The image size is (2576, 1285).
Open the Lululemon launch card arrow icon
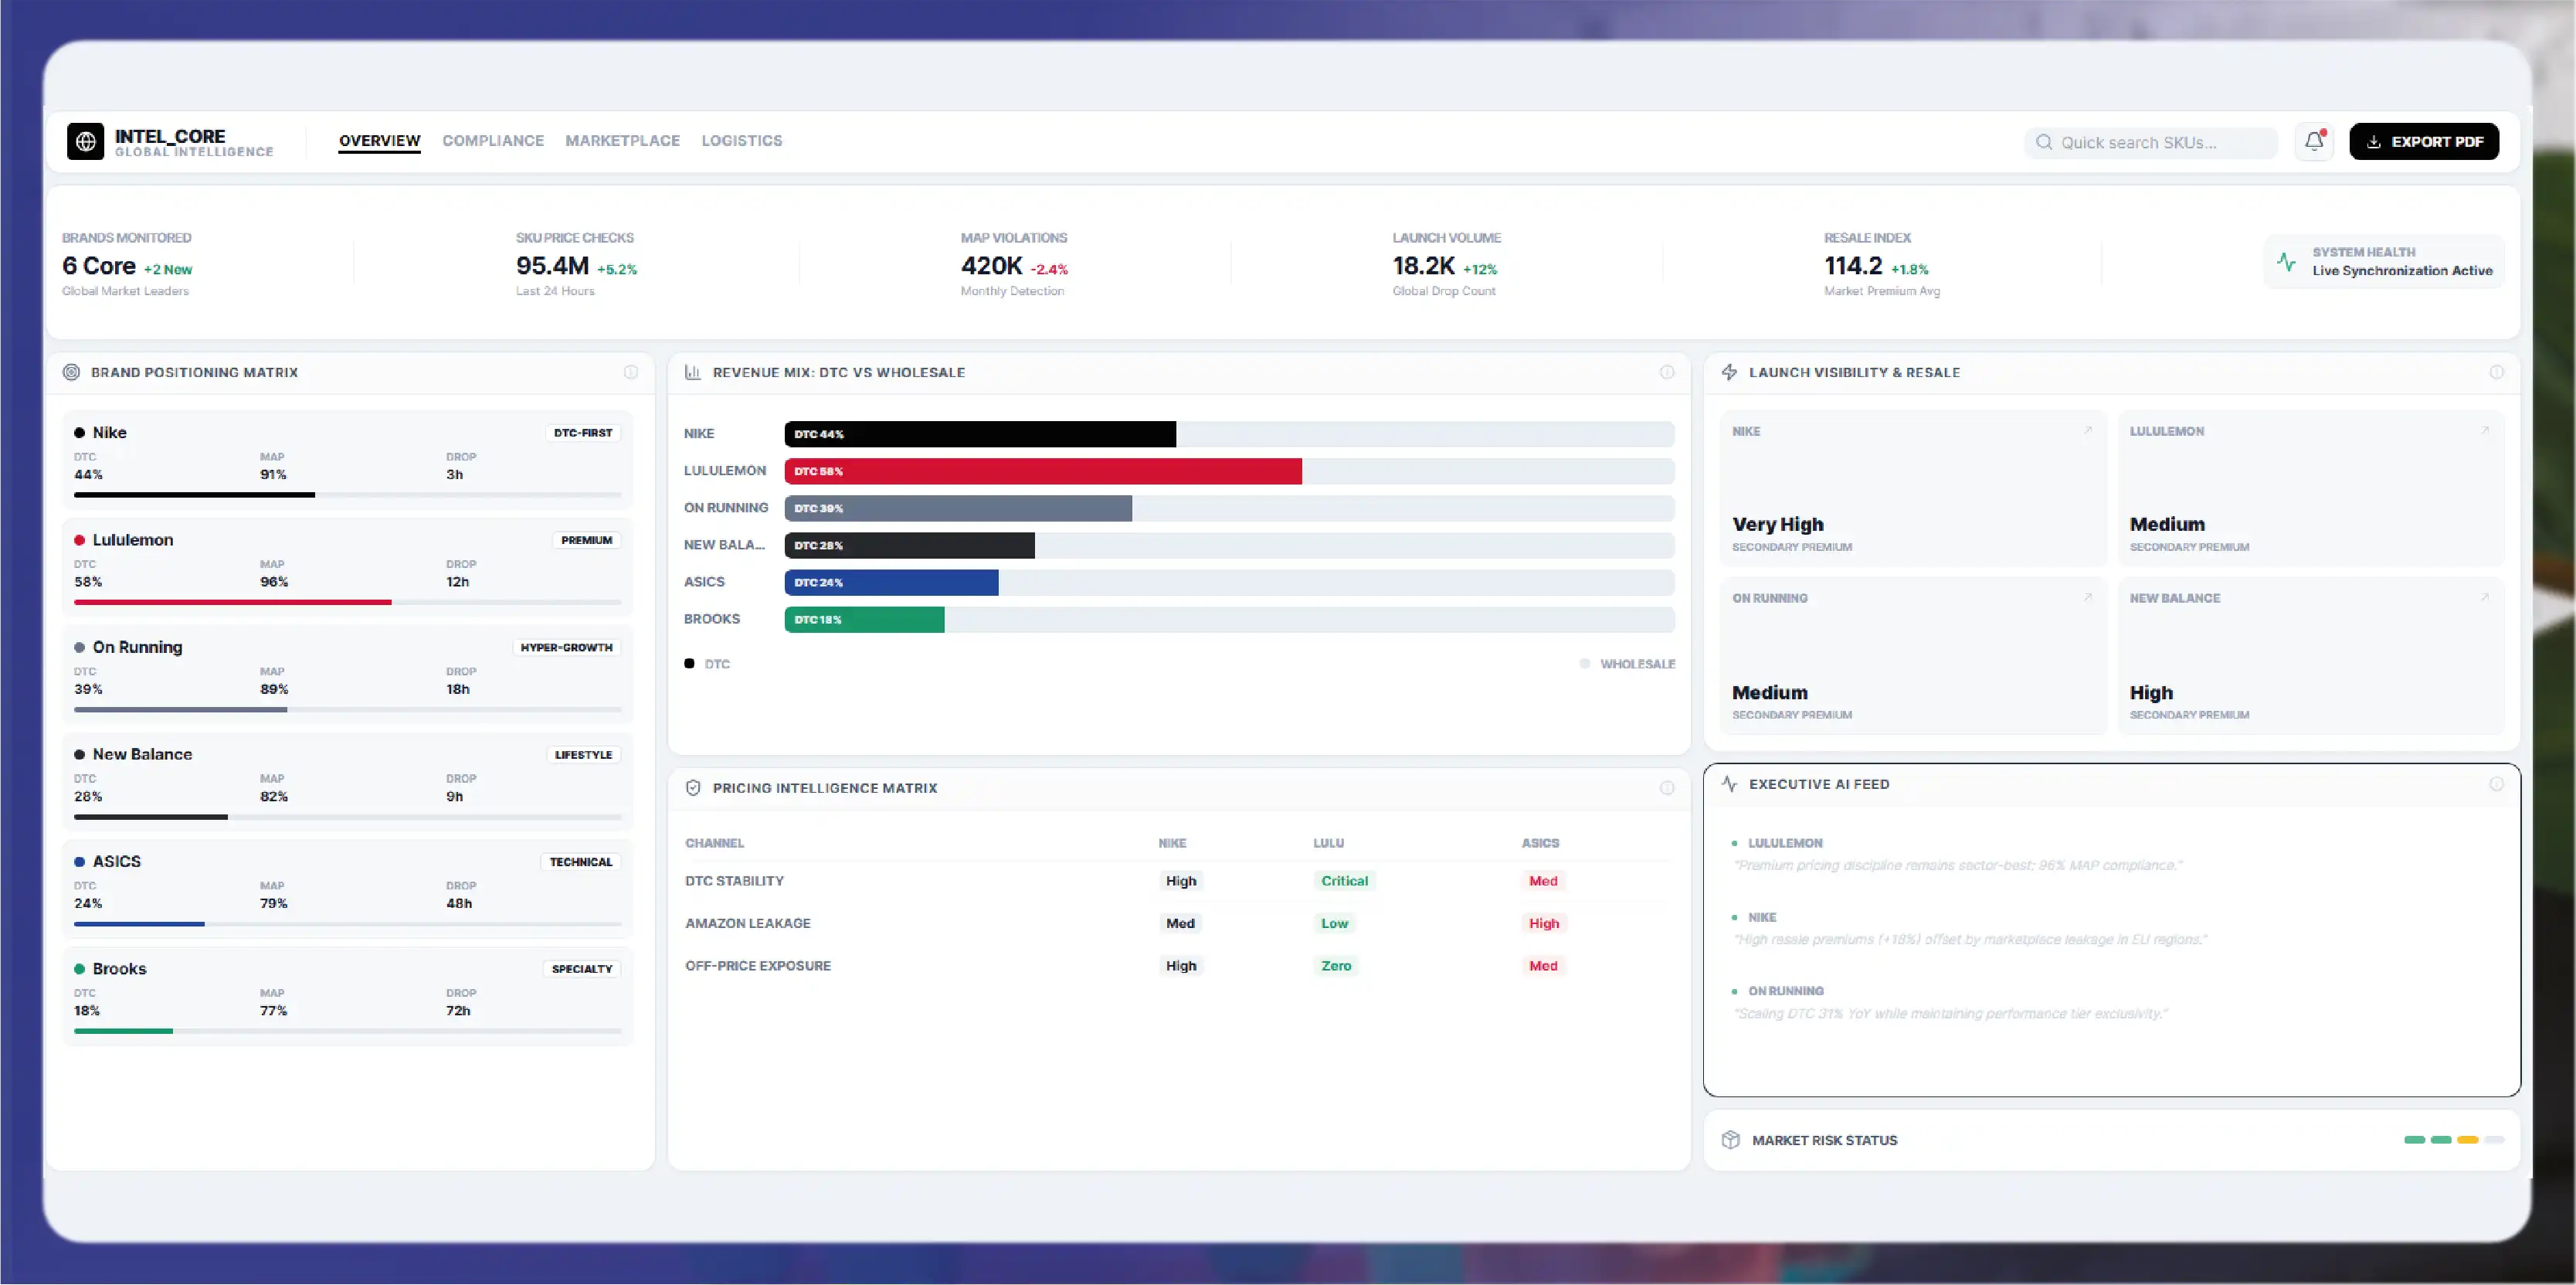[2485, 430]
